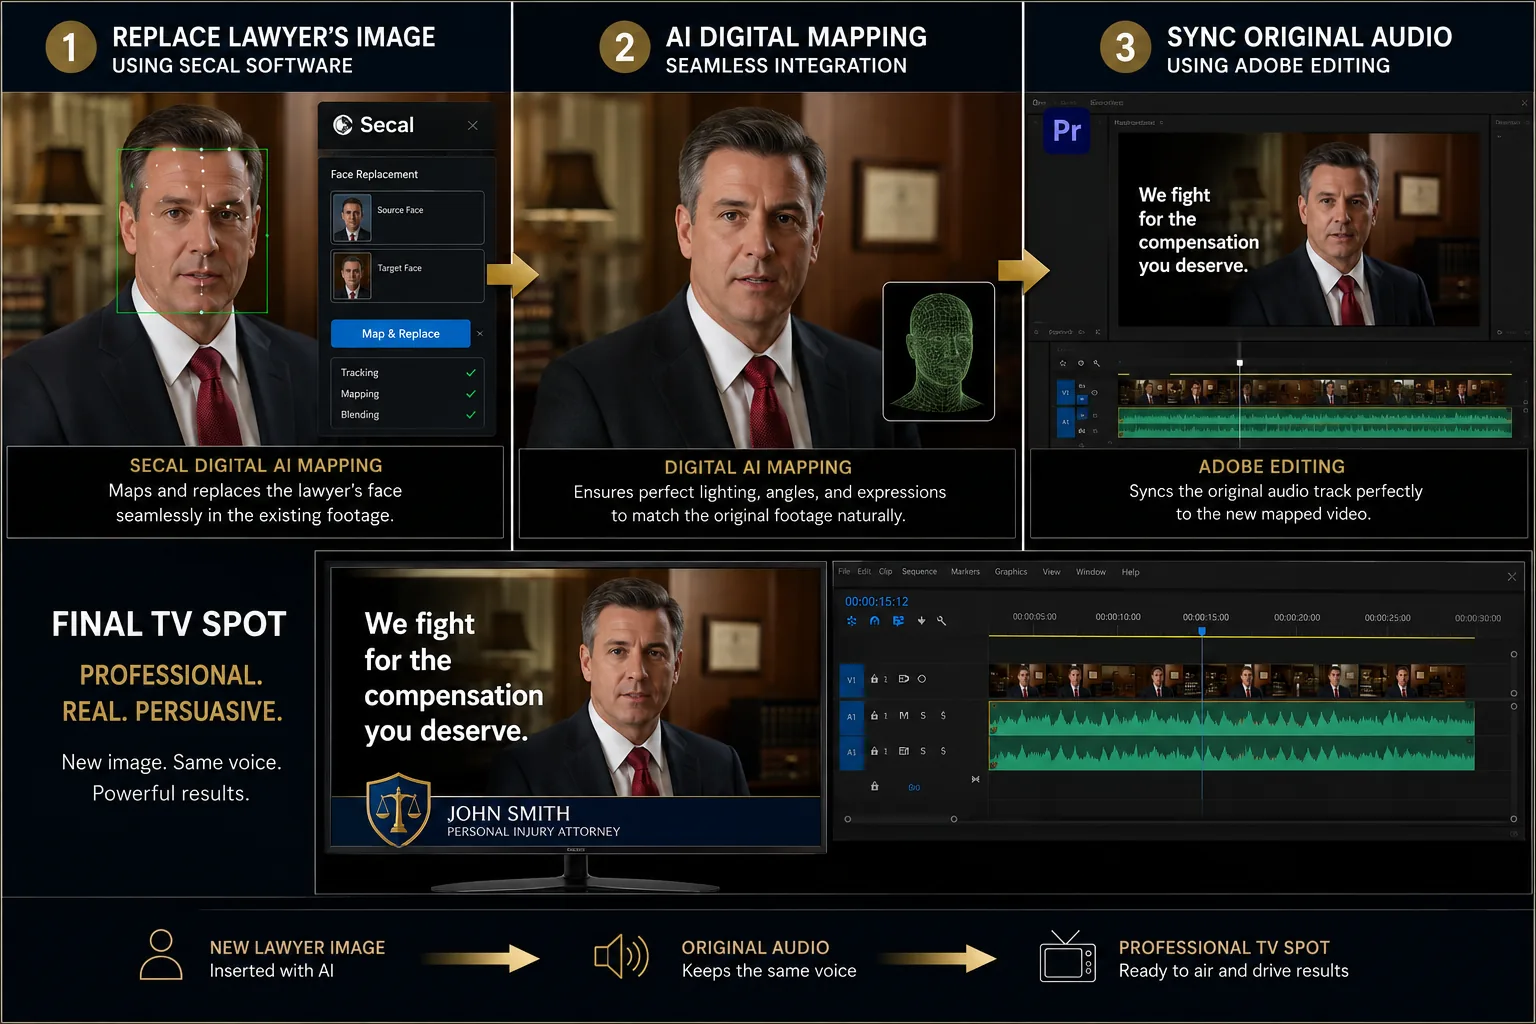This screenshot has height=1024, width=1536.
Task: Click the speaker icon beside Original Audio
Action: [x=621, y=957]
